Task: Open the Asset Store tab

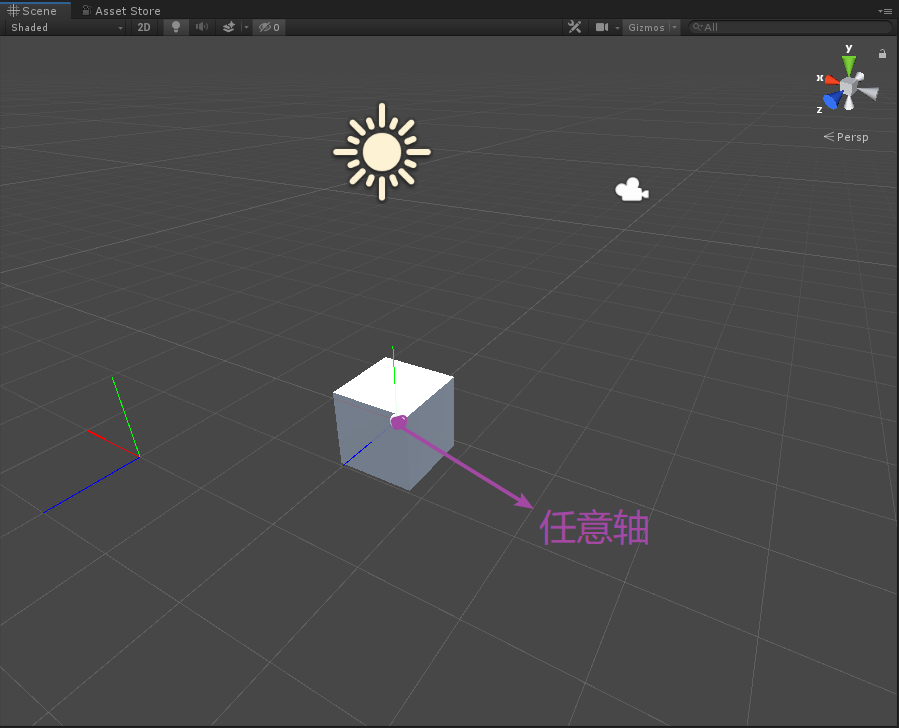Action: click(121, 10)
